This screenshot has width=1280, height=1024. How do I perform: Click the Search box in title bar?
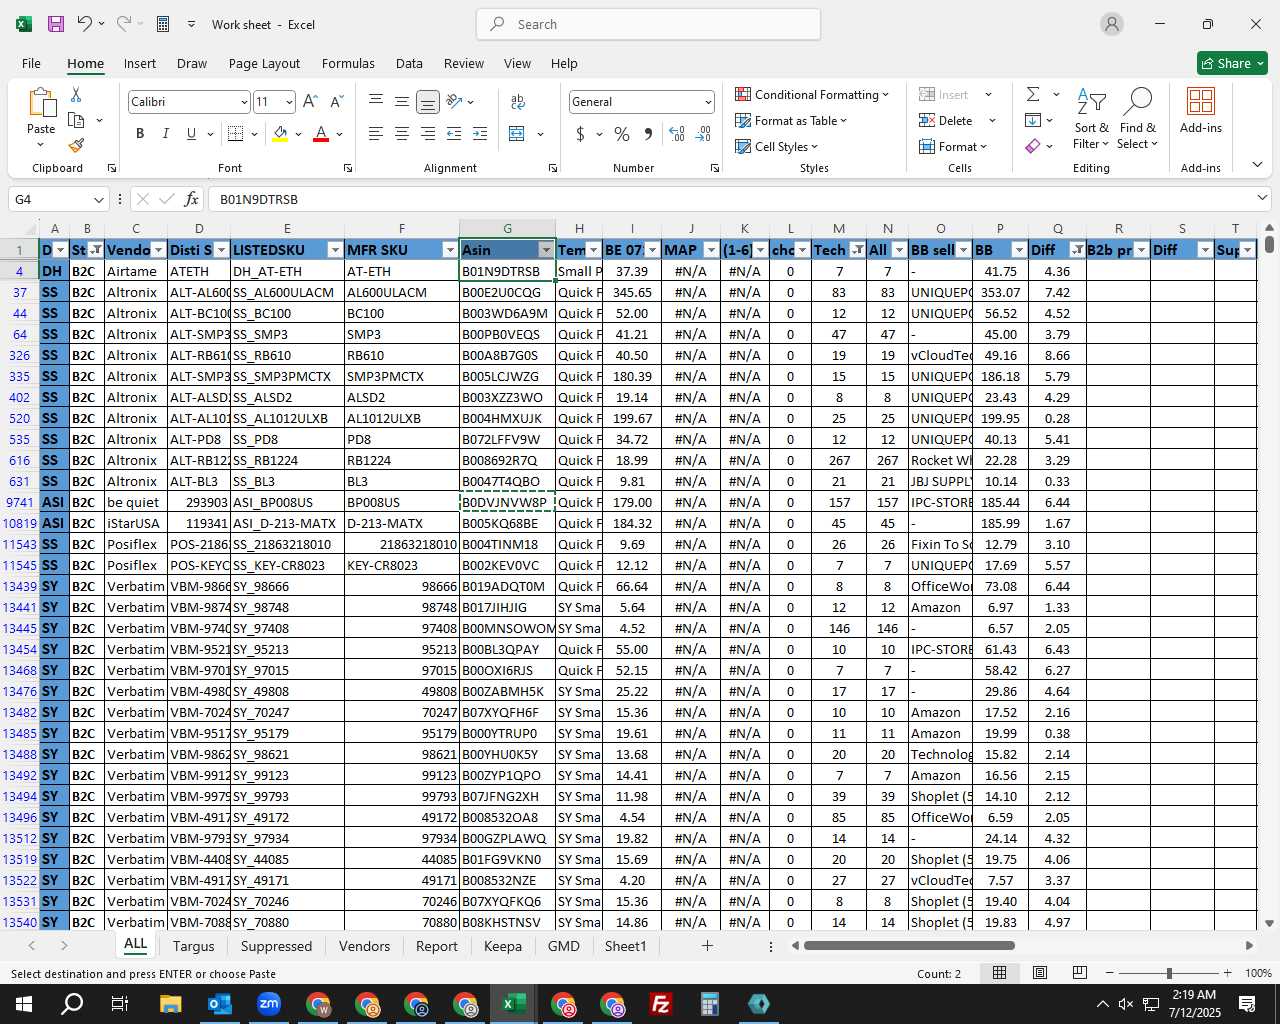point(648,24)
